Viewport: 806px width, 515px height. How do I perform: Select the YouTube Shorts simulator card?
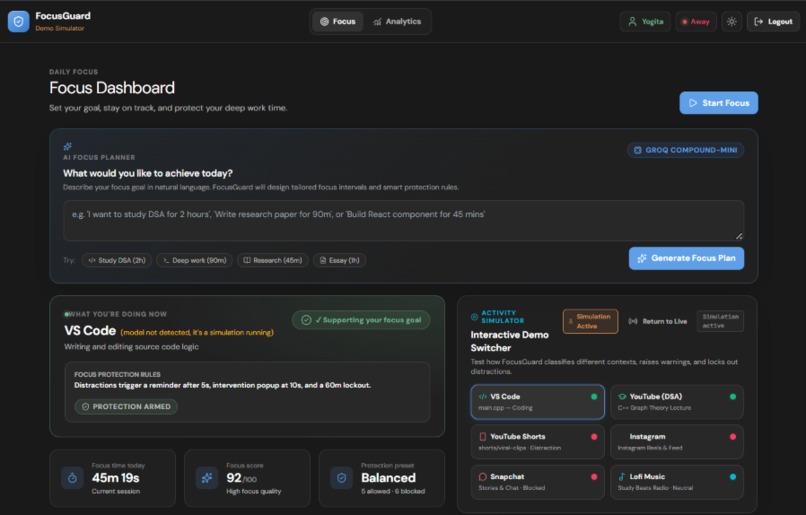537,442
